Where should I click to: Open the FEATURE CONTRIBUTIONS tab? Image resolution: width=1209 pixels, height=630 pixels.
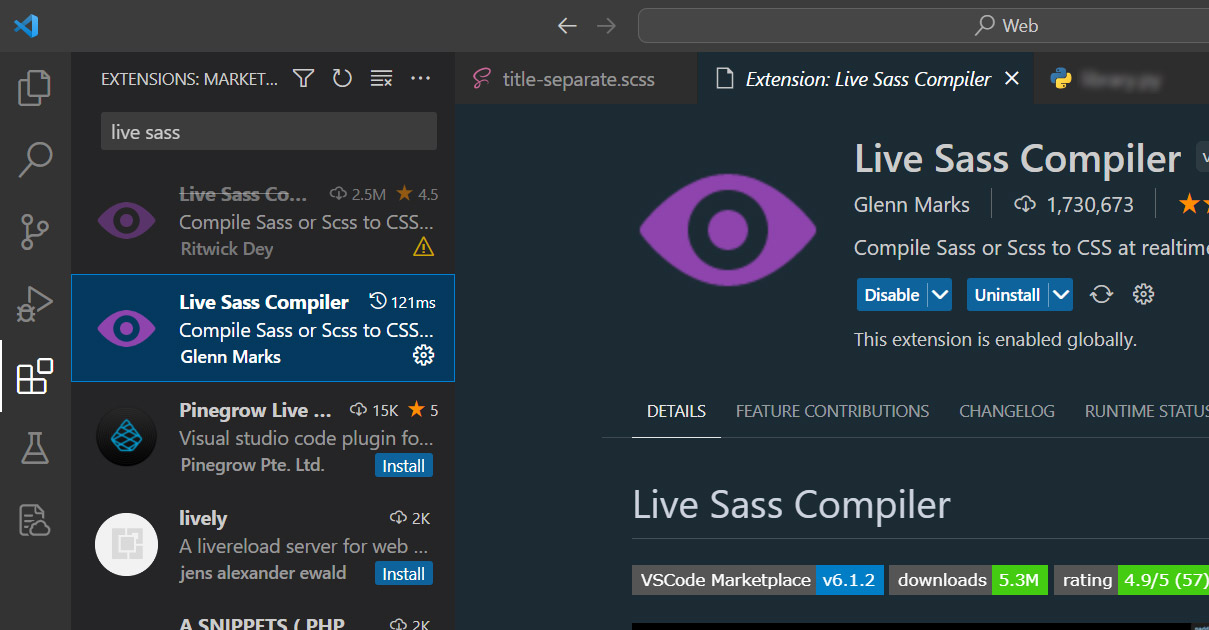coord(832,411)
